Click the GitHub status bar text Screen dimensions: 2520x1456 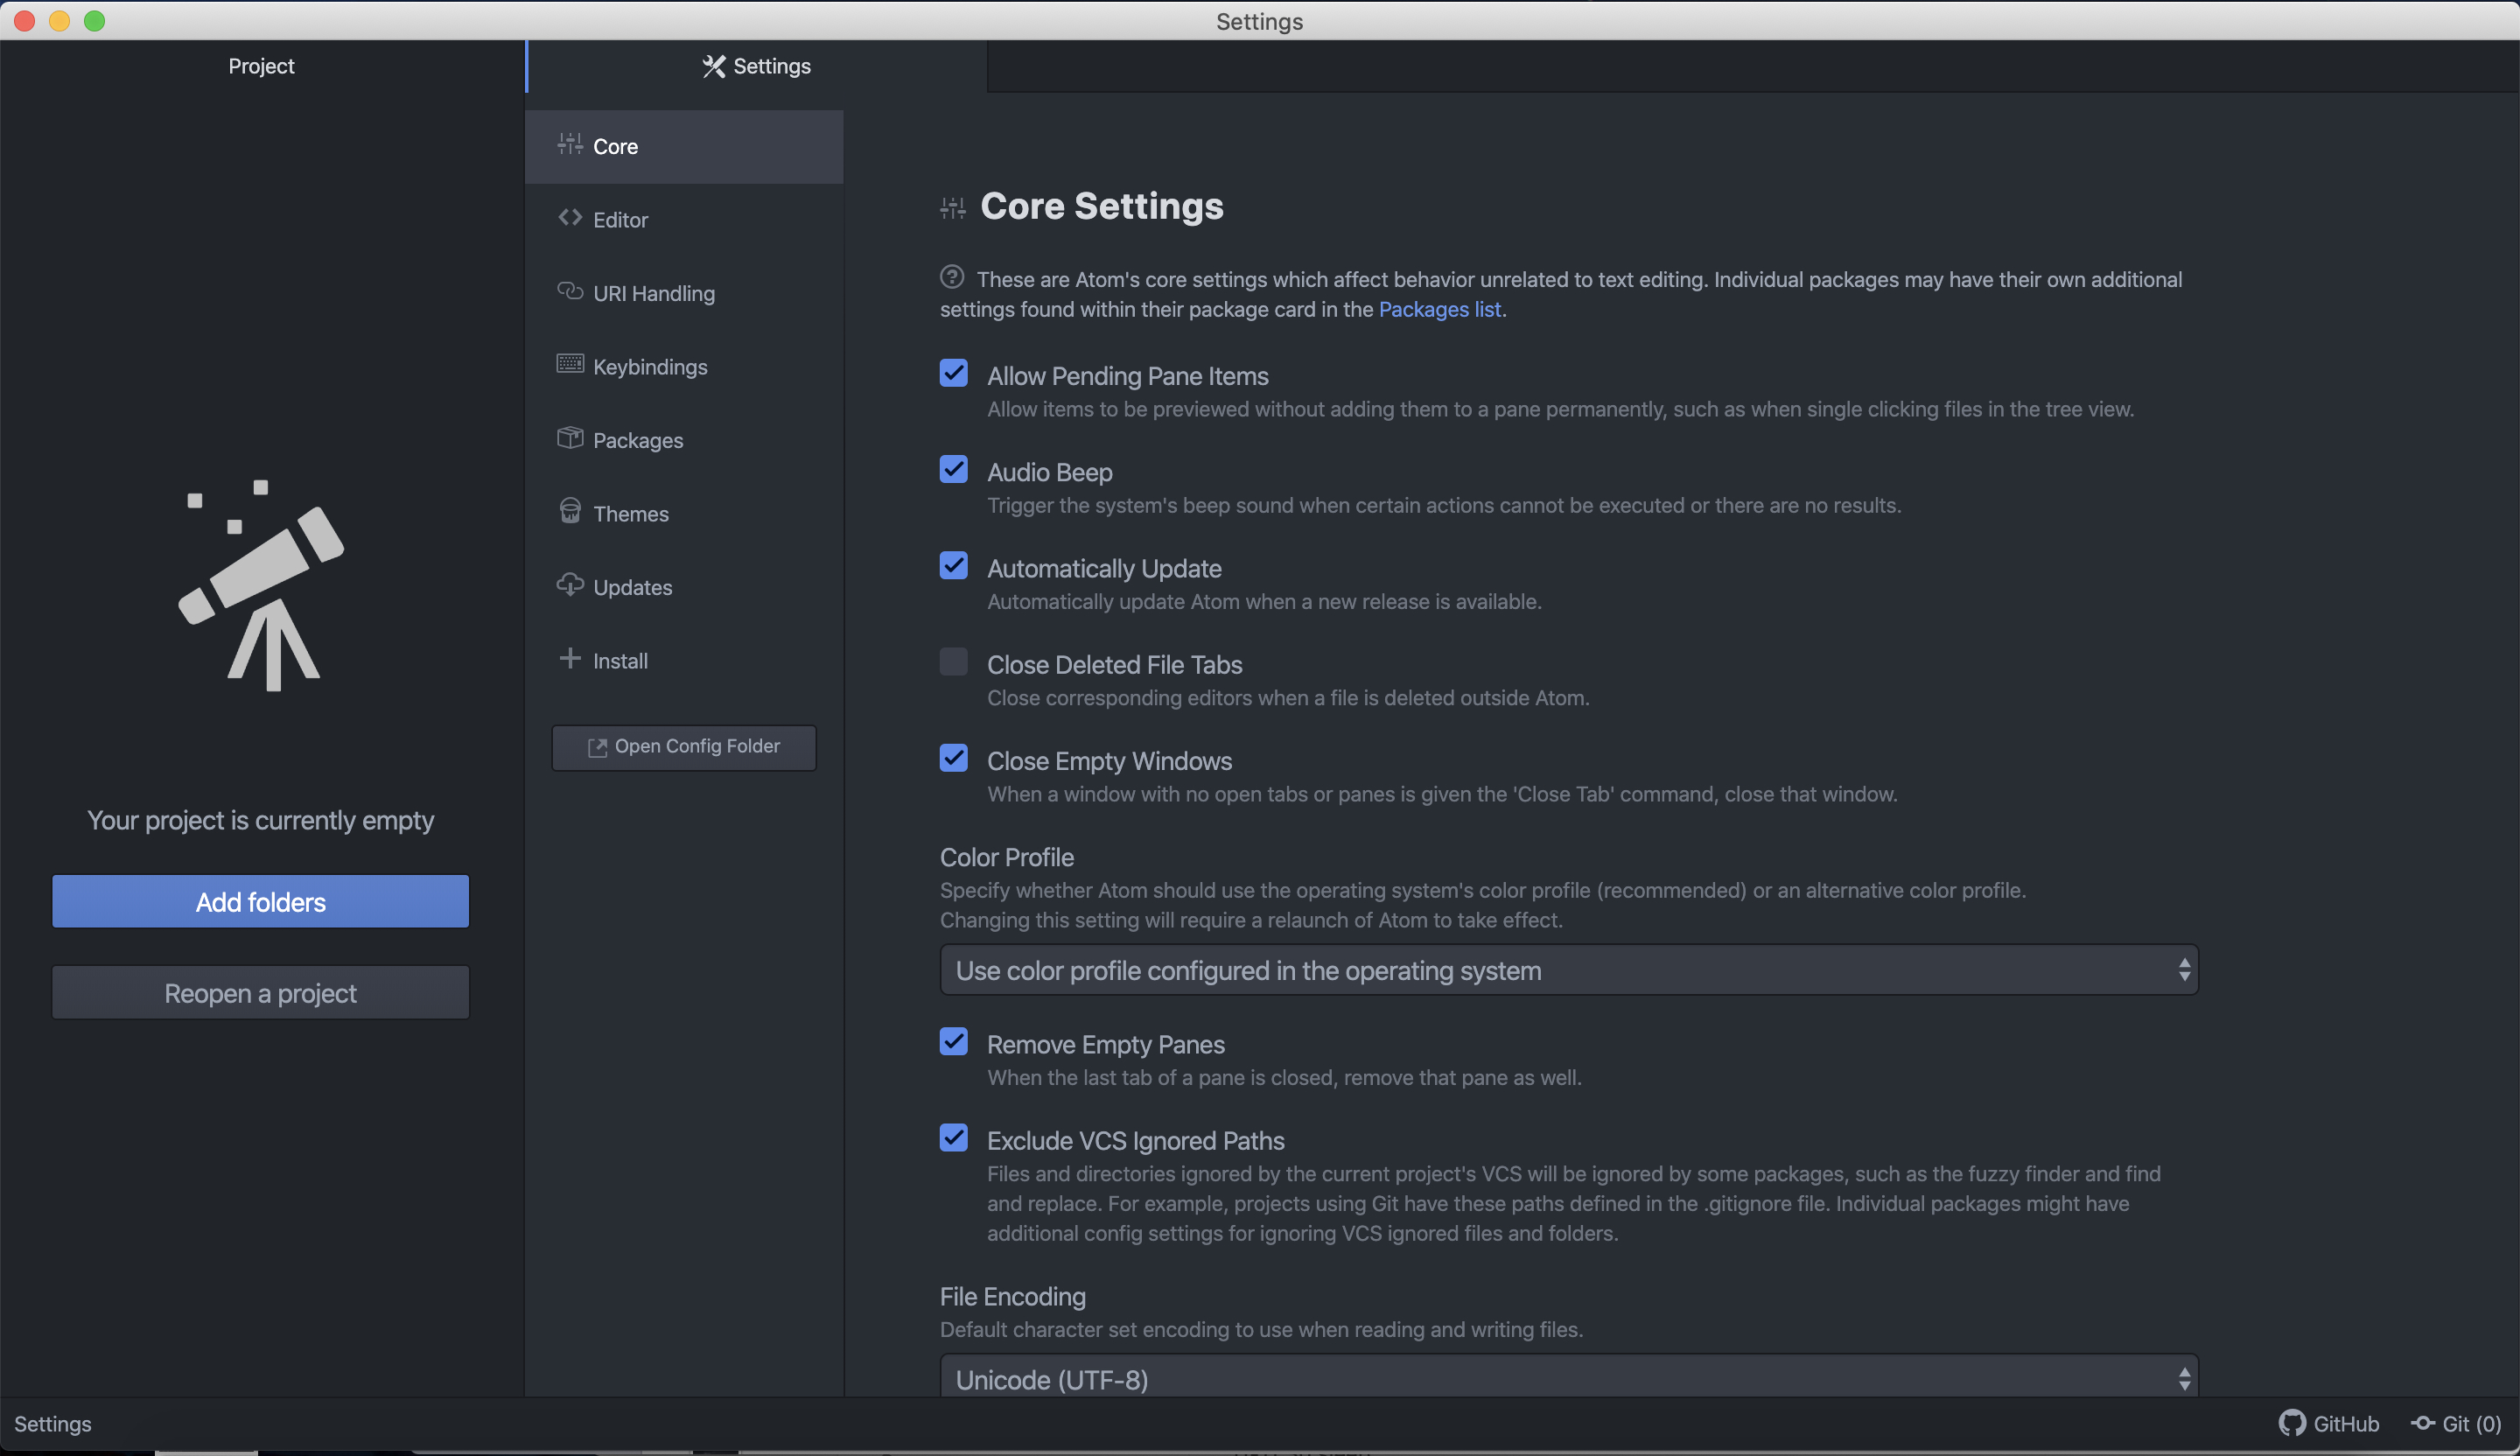[x=2346, y=1423]
